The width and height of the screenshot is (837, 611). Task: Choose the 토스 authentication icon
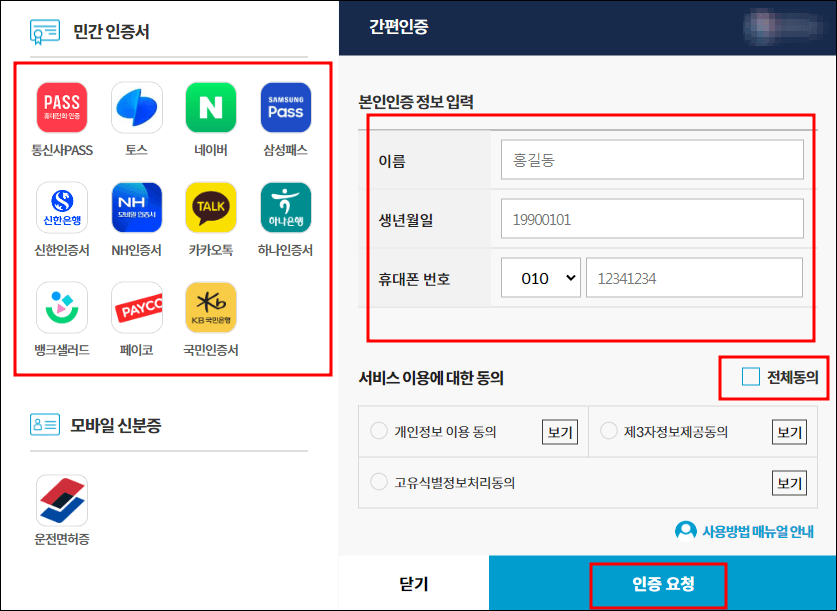pos(137,107)
